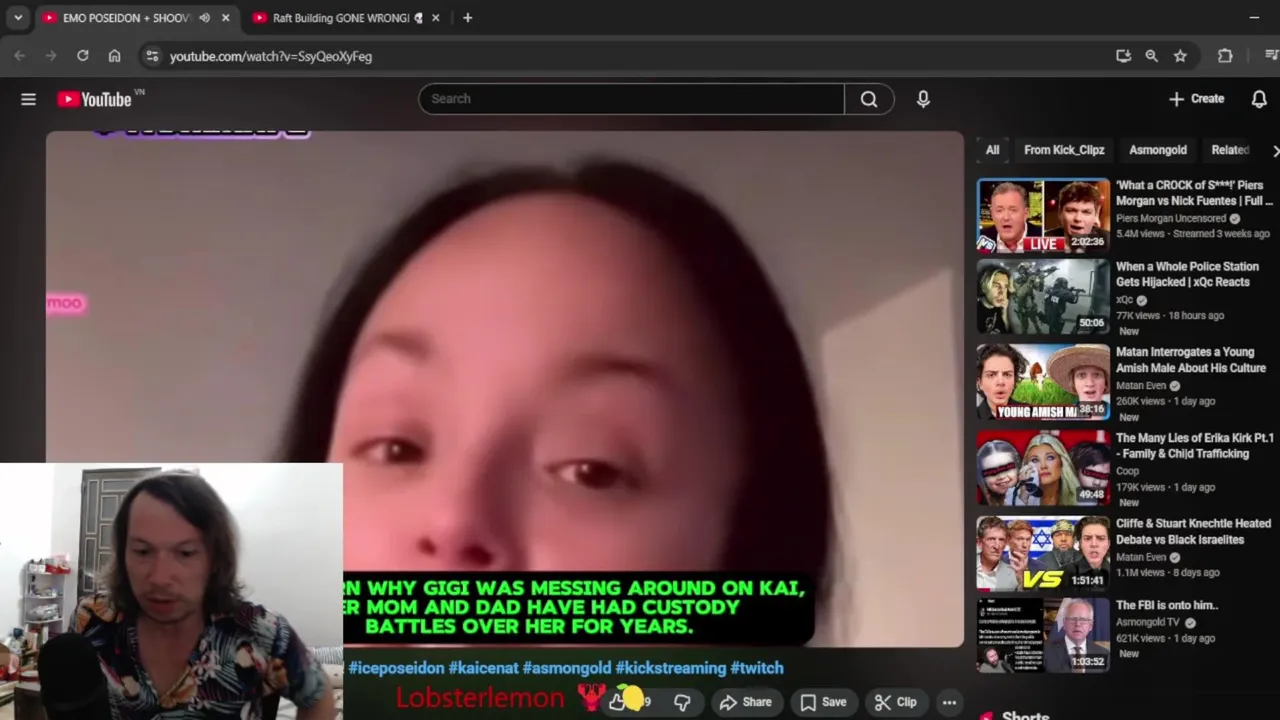This screenshot has height=720, width=1280.
Task: Open the install app icon in address bar
Action: (x=1123, y=56)
